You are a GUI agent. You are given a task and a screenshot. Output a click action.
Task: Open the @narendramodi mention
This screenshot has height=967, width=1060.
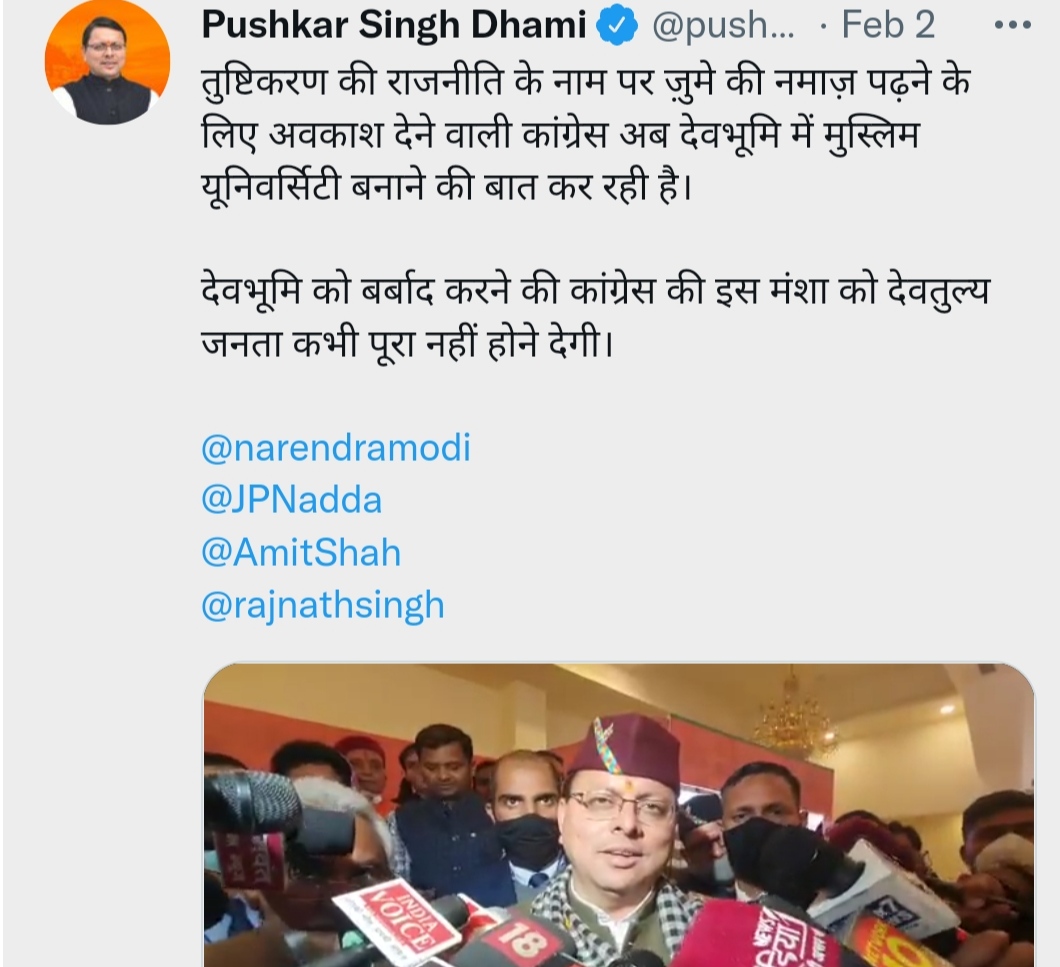336,448
